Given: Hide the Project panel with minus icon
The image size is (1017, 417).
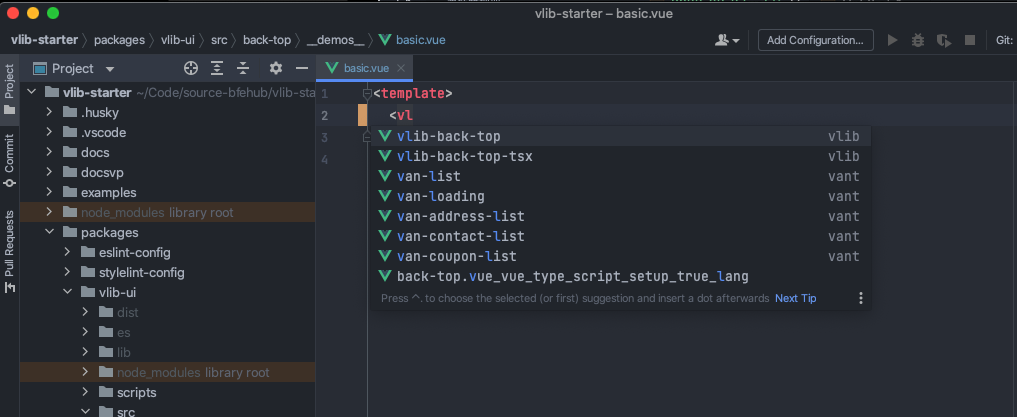Looking at the screenshot, I should (302, 68).
